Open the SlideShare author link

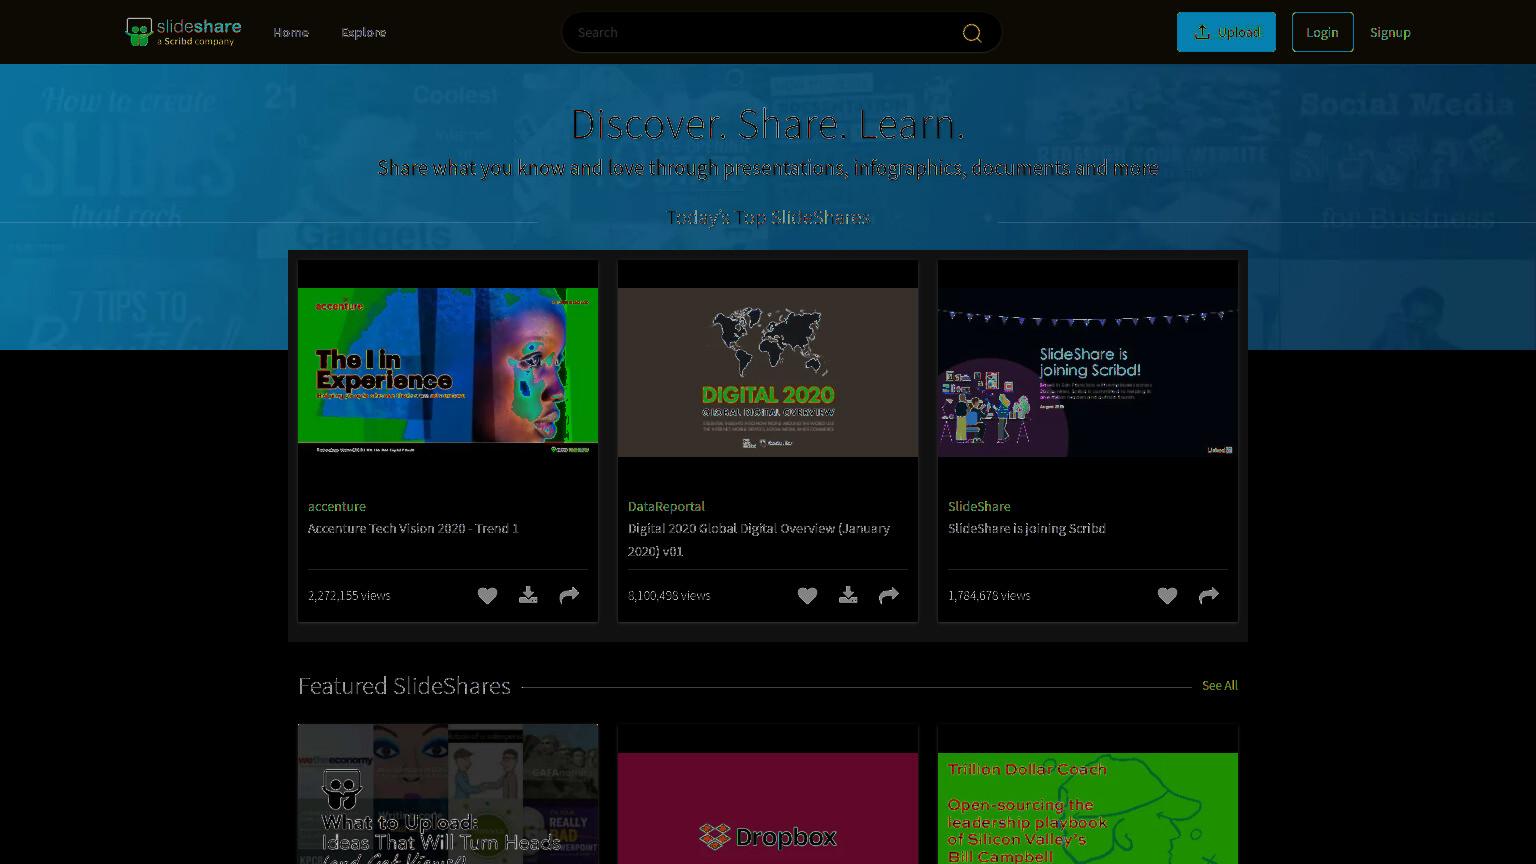coord(979,506)
